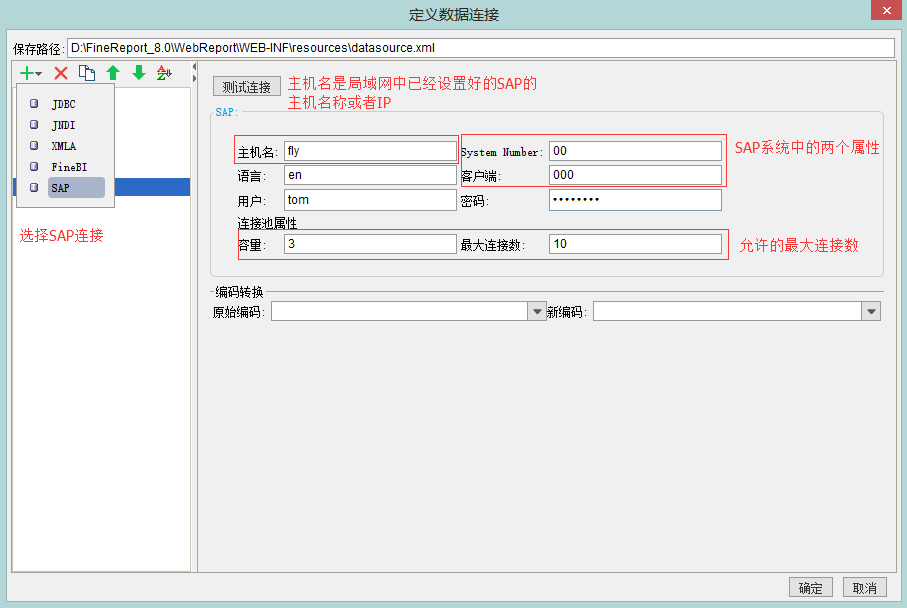Choose JNDI from the connection type menu

pyautogui.click(x=66, y=125)
